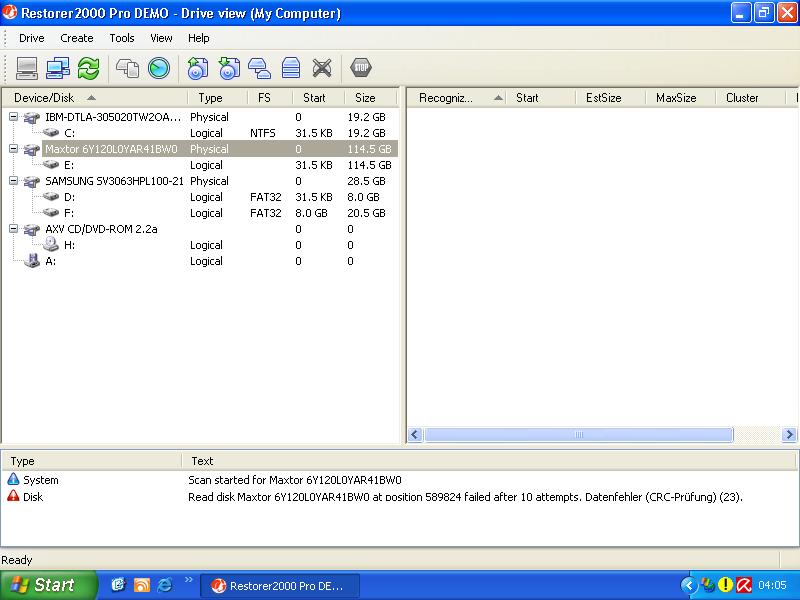Click the System info icon in log

tap(13, 479)
